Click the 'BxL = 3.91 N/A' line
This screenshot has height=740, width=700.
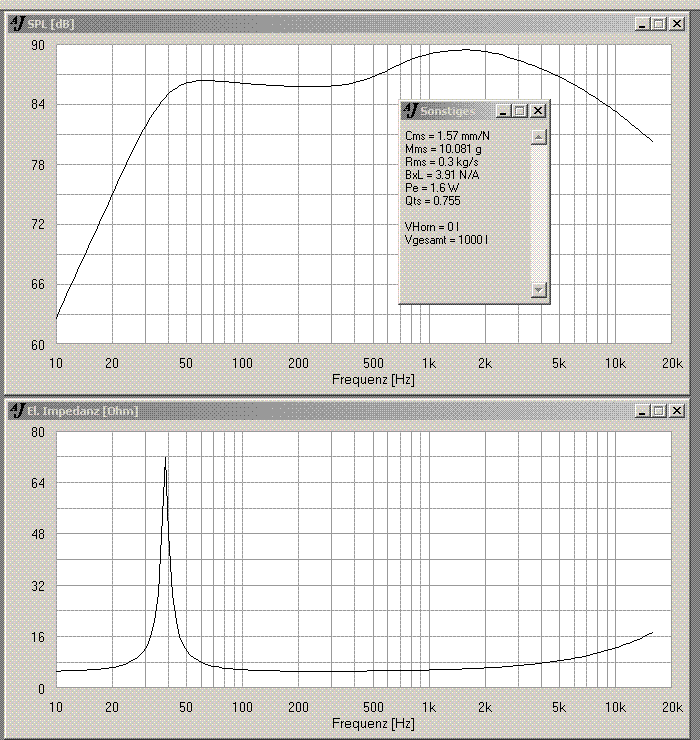click(x=442, y=175)
